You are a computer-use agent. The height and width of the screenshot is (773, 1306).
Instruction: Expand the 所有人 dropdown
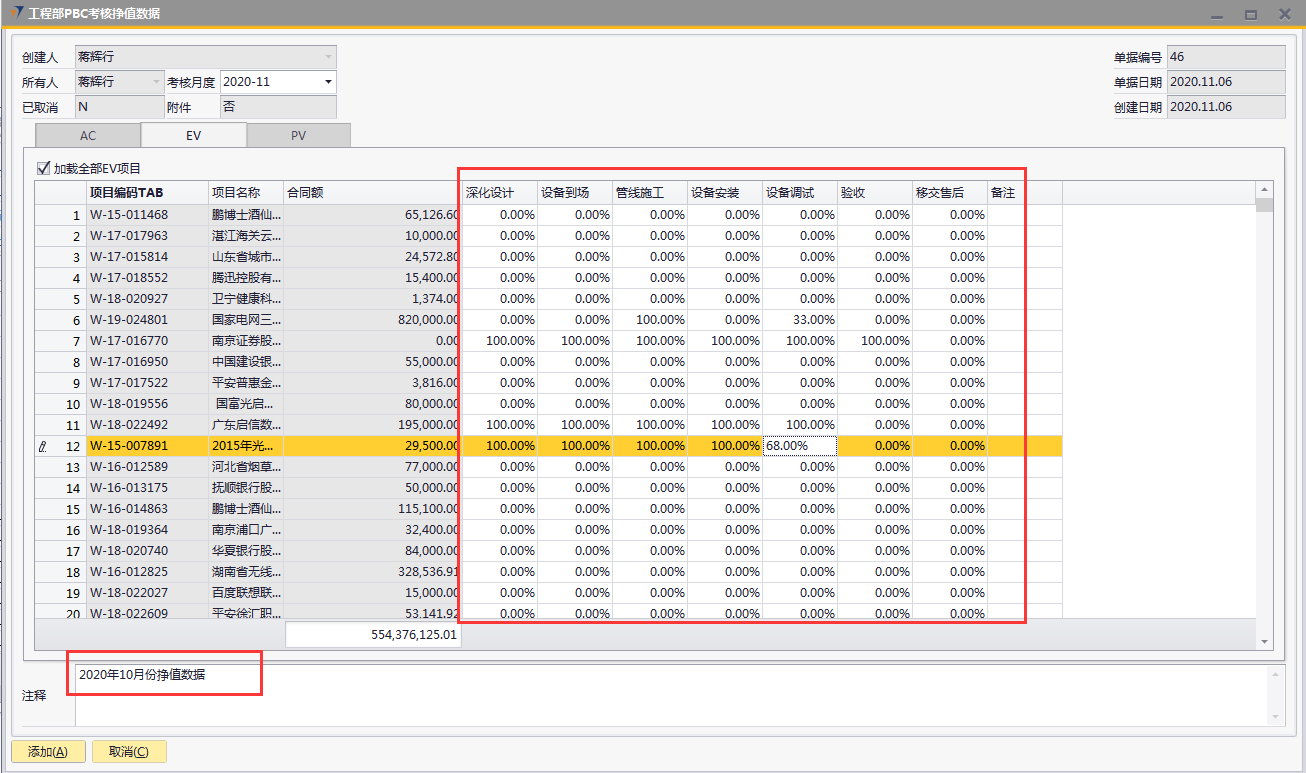click(x=156, y=82)
